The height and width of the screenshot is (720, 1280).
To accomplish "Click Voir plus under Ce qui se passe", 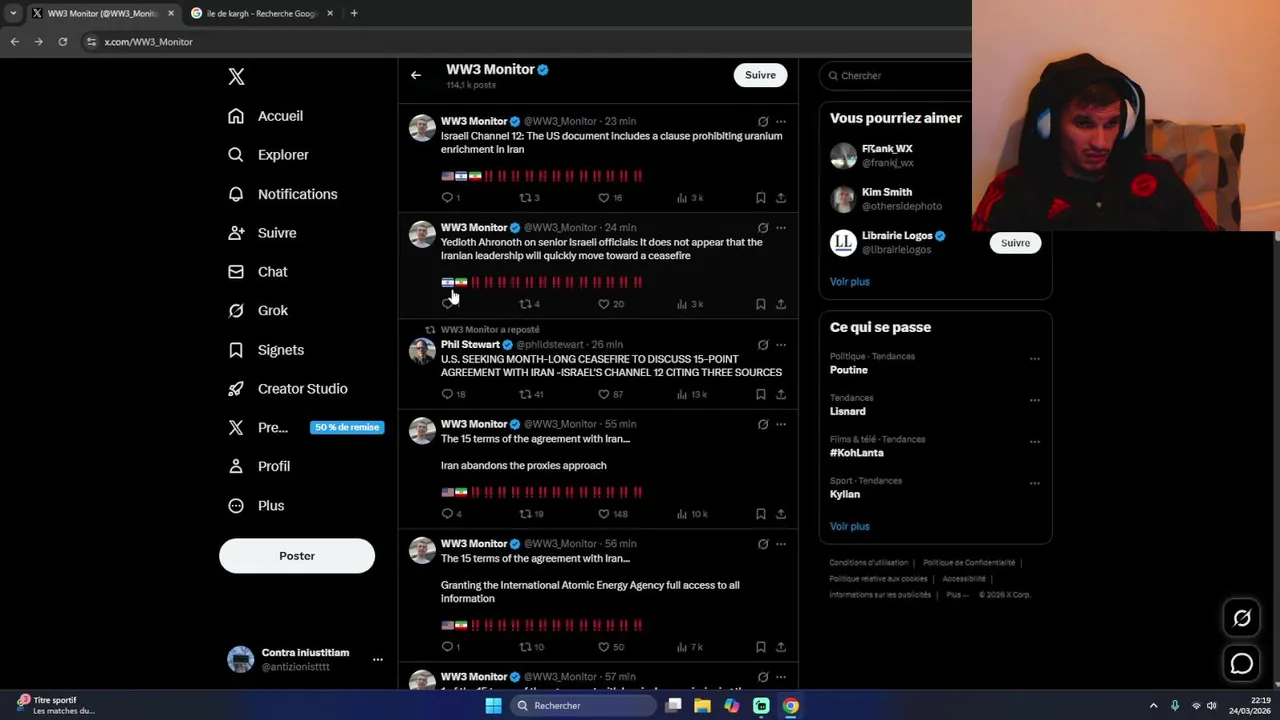I will [x=849, y=527].
